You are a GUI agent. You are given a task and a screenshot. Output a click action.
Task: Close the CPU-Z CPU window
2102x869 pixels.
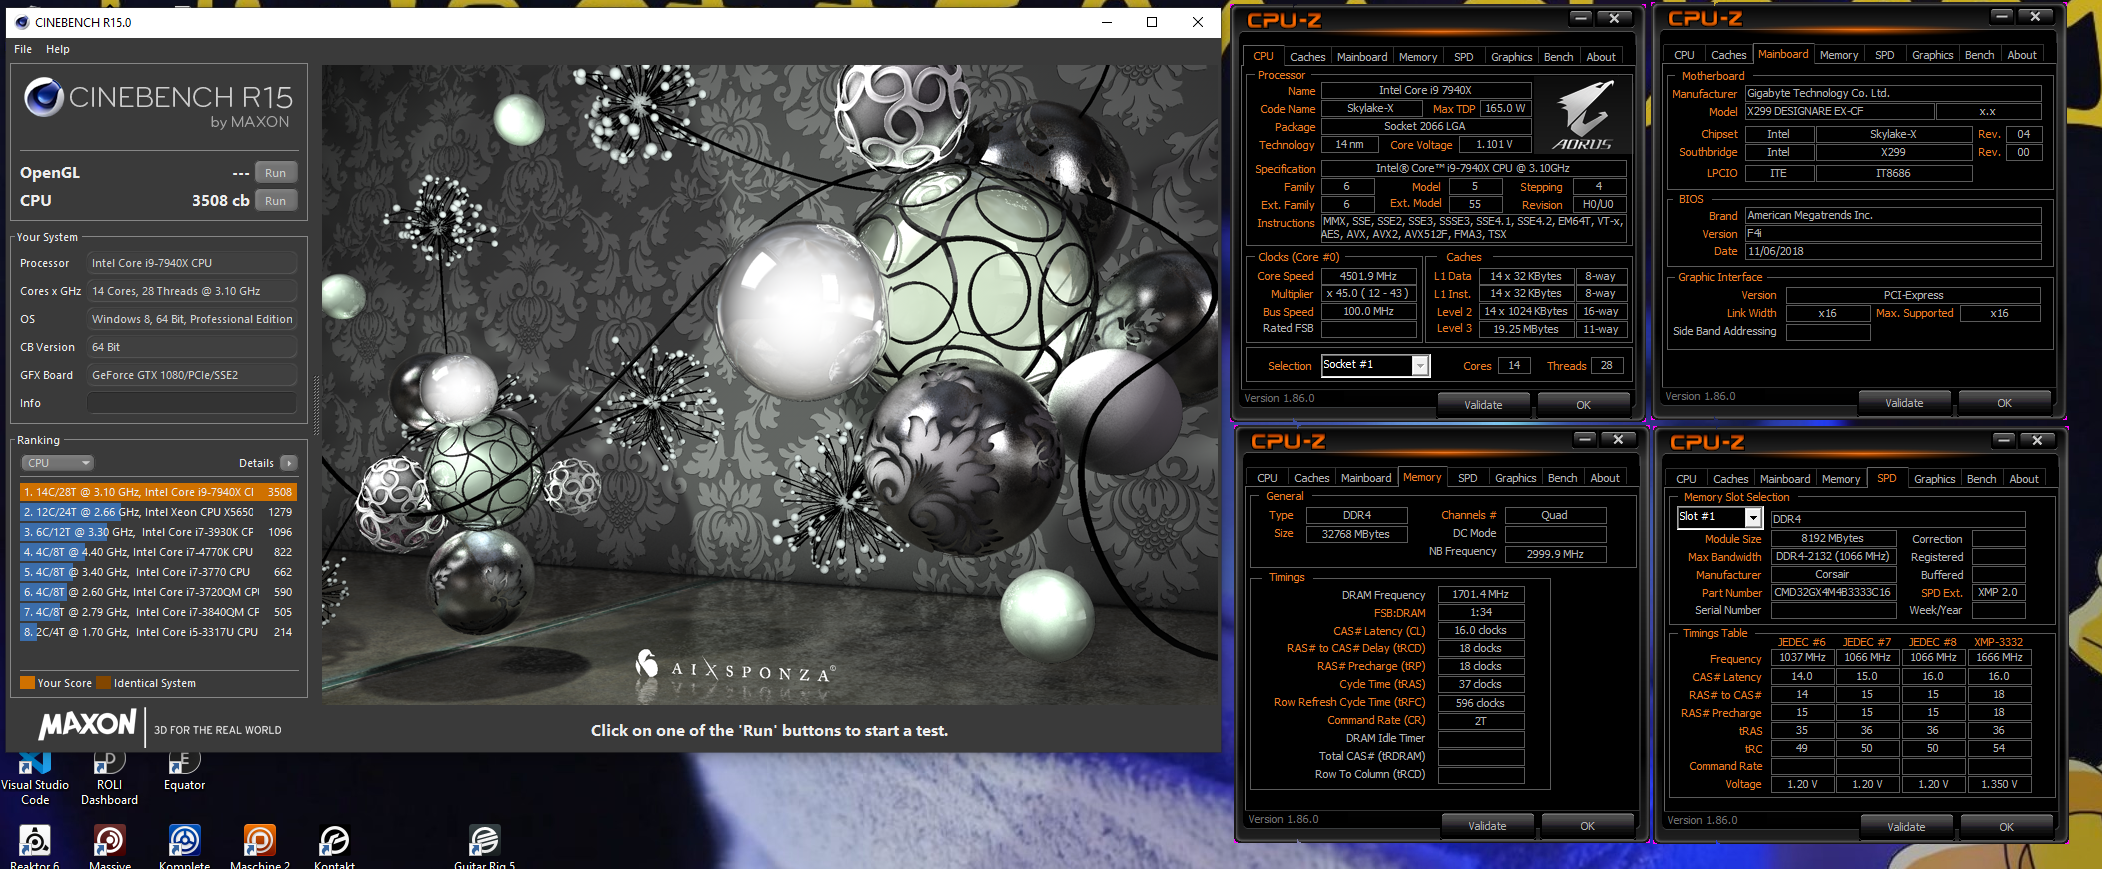pyautogui.click(x=1614, y=18)
